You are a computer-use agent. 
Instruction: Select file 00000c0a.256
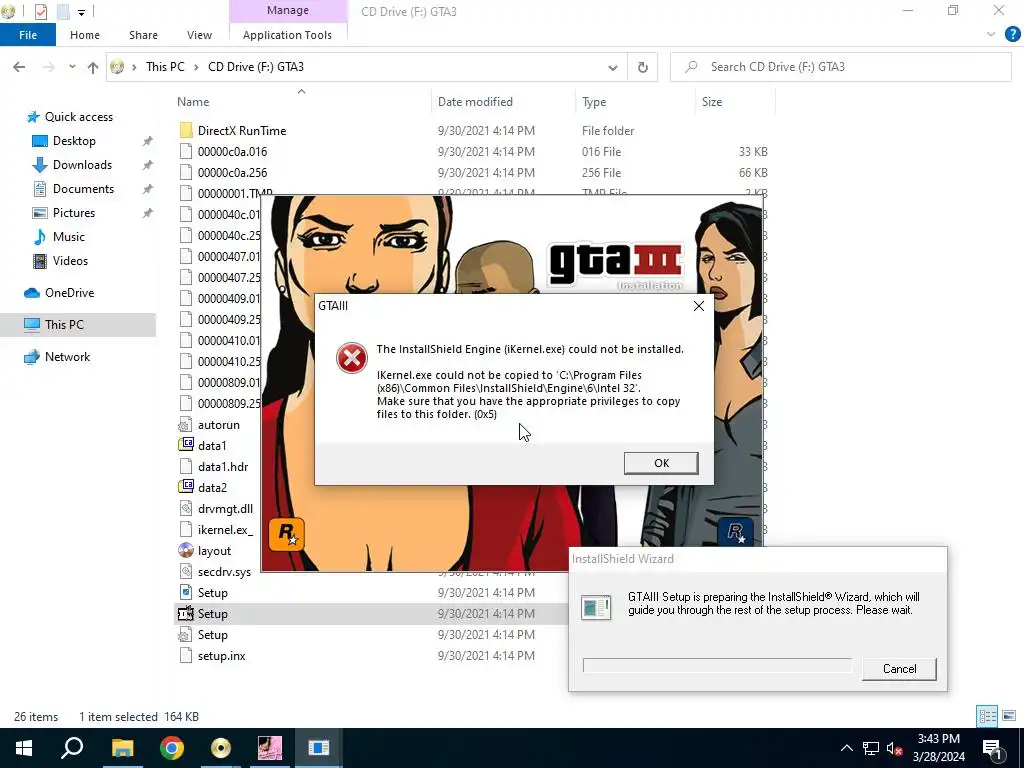click(232, 172)
